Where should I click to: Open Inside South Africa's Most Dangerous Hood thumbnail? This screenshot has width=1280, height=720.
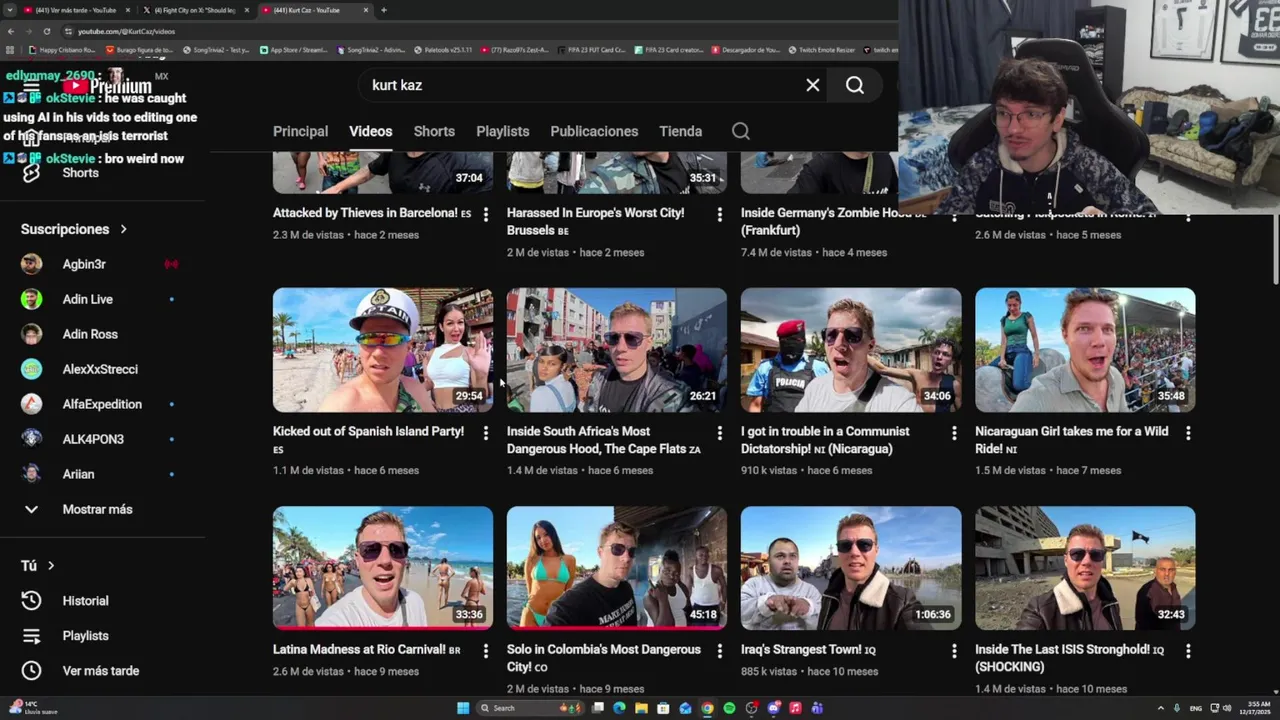tap(617, 350)
